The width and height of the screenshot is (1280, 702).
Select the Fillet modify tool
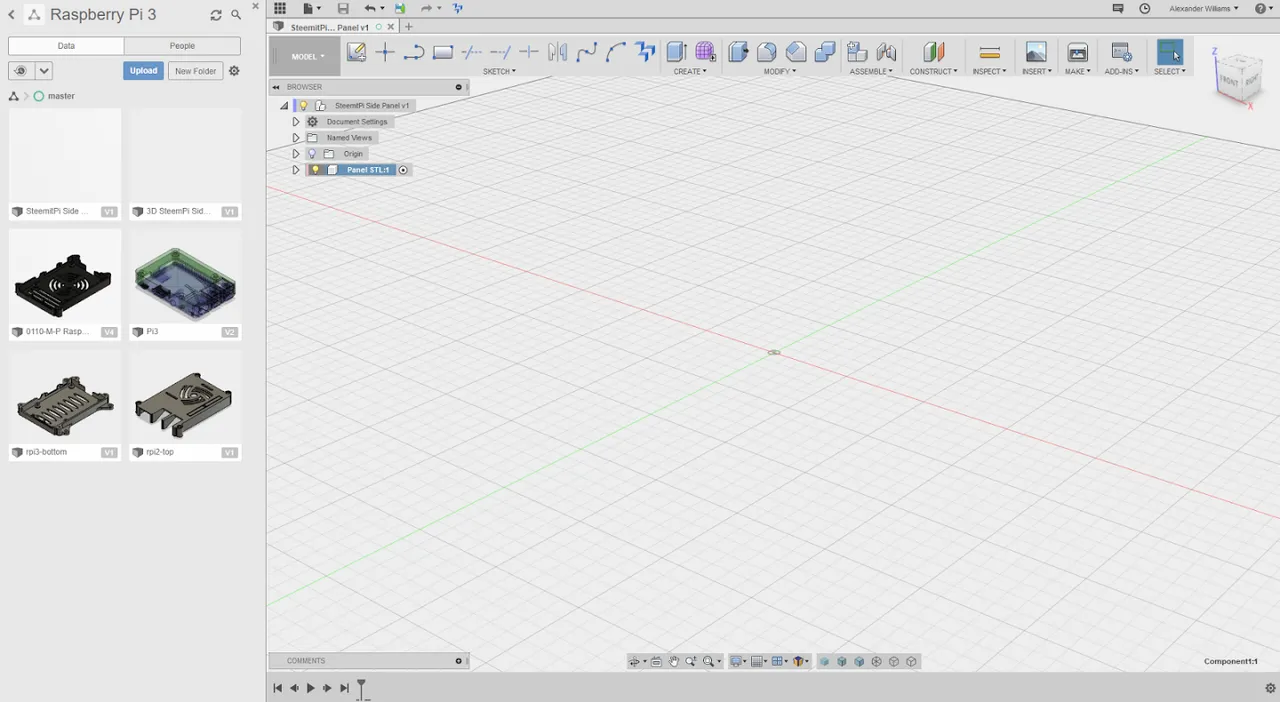coord(767,52)
